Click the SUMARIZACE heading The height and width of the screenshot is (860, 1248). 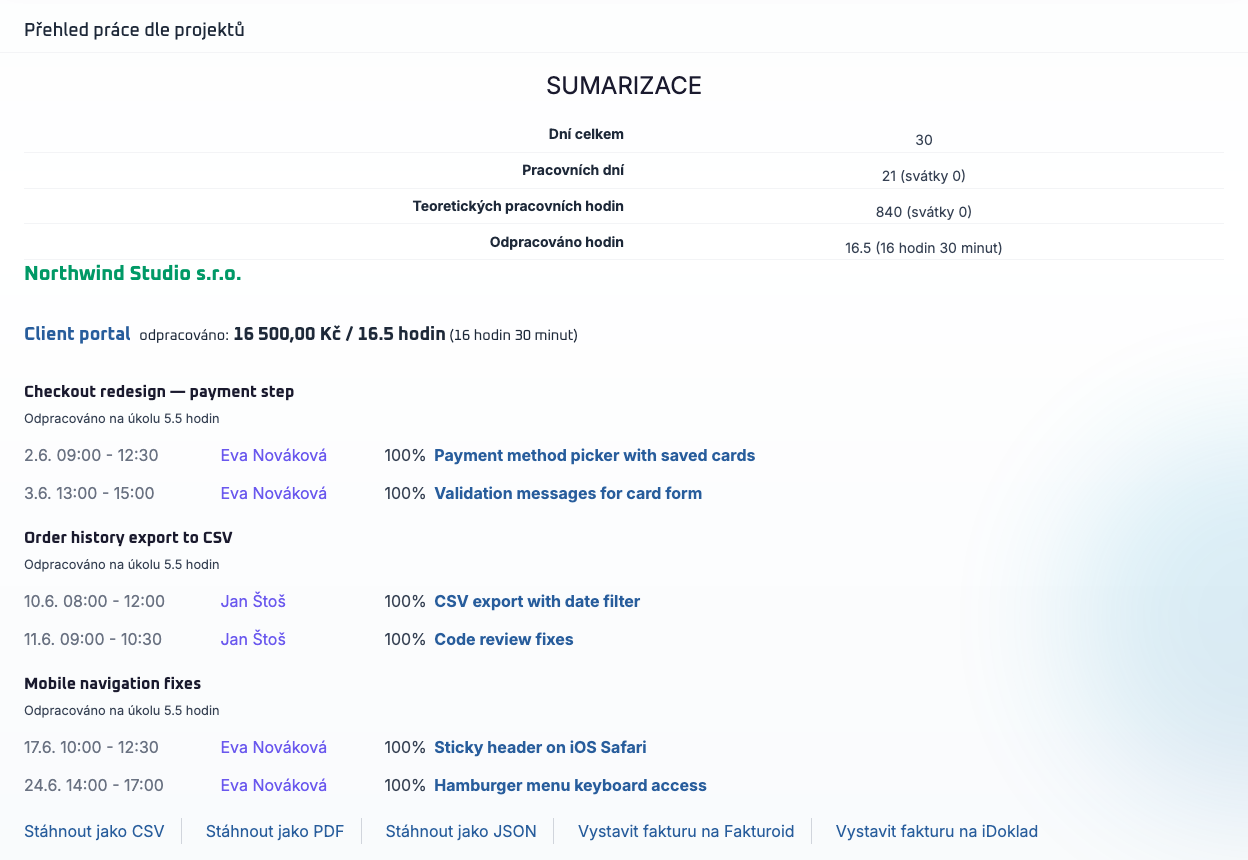[624, 86]
